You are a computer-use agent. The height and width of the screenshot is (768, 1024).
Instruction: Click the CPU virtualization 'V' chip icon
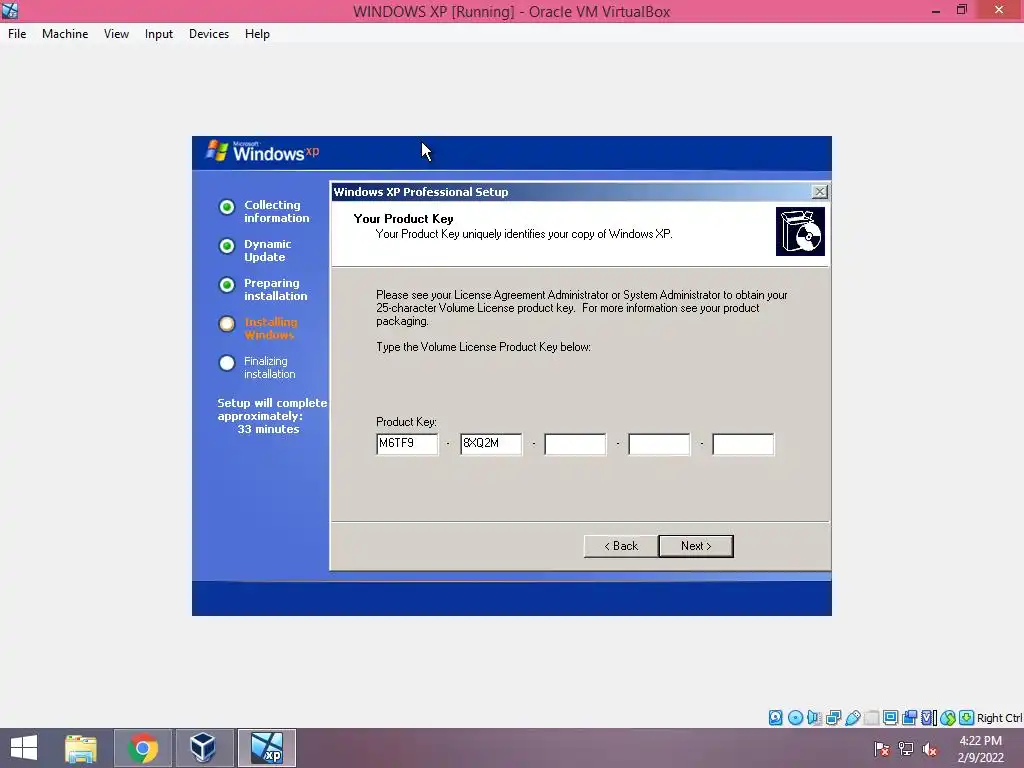(928, 718)
